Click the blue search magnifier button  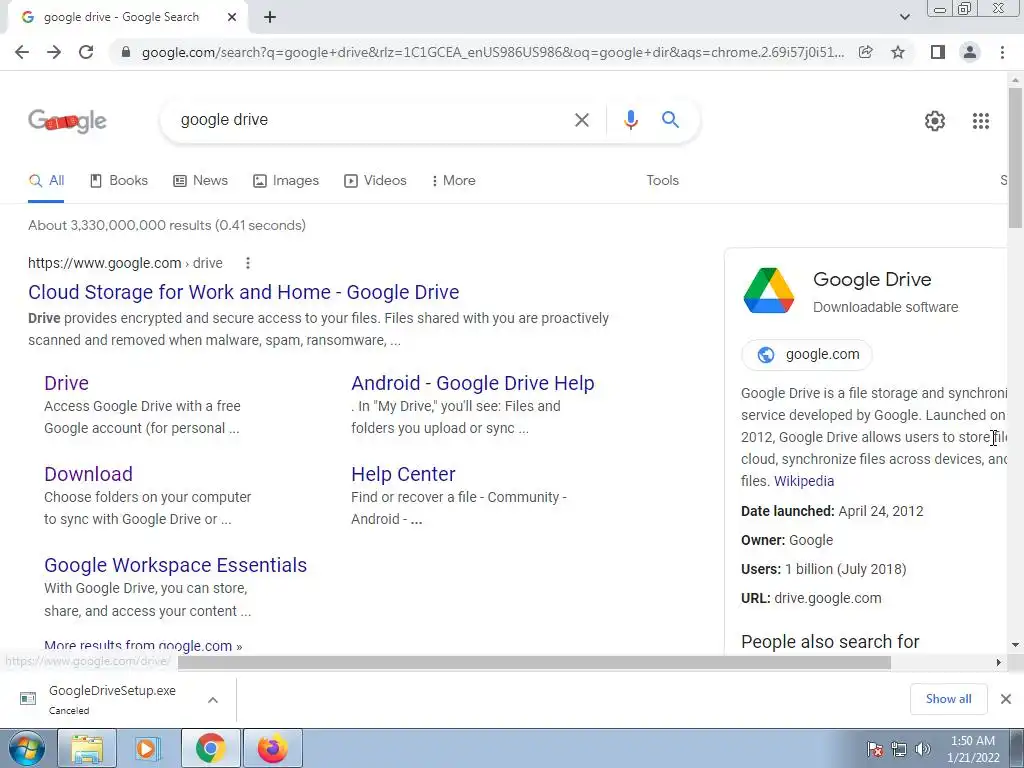click(670, 120)
